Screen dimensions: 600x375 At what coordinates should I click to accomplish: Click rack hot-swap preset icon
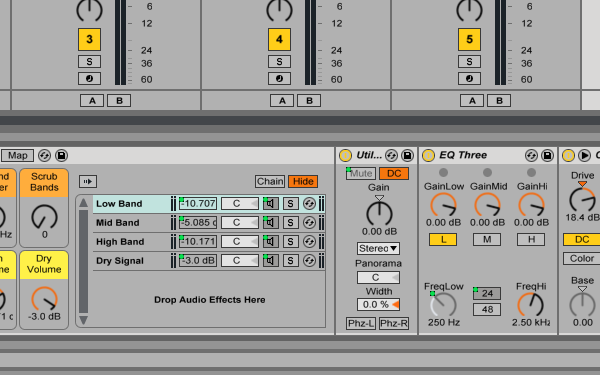point(44,155)
